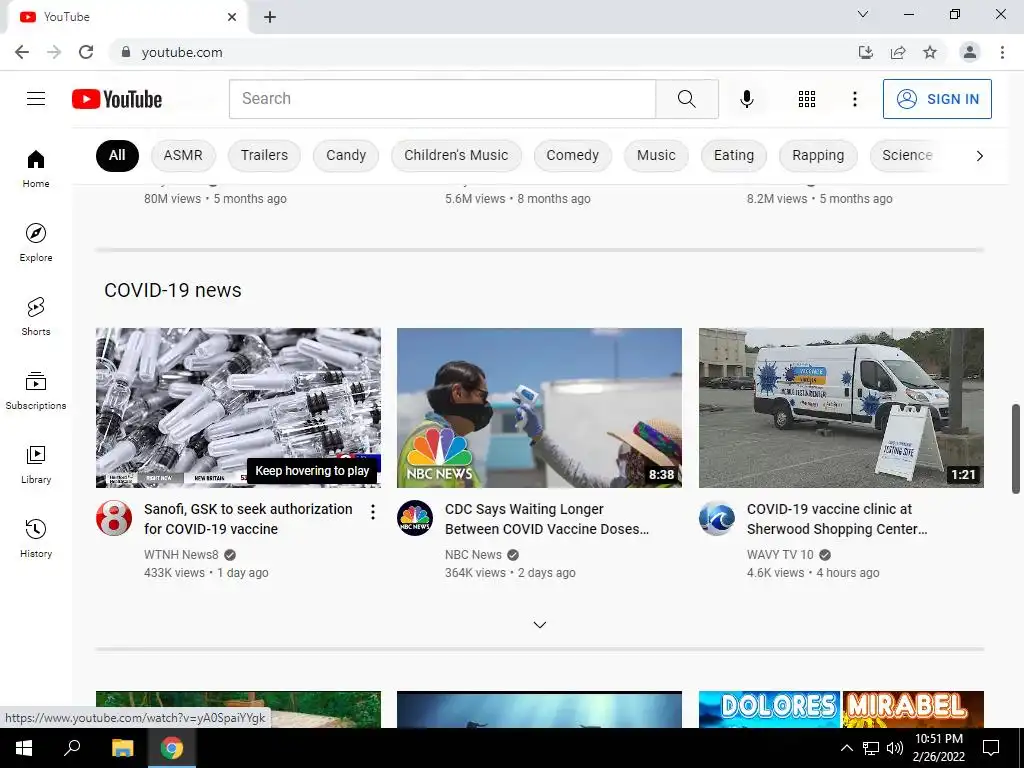
Task: Open WAVY TV 10 channel name link
Action: tap(780, 555)
